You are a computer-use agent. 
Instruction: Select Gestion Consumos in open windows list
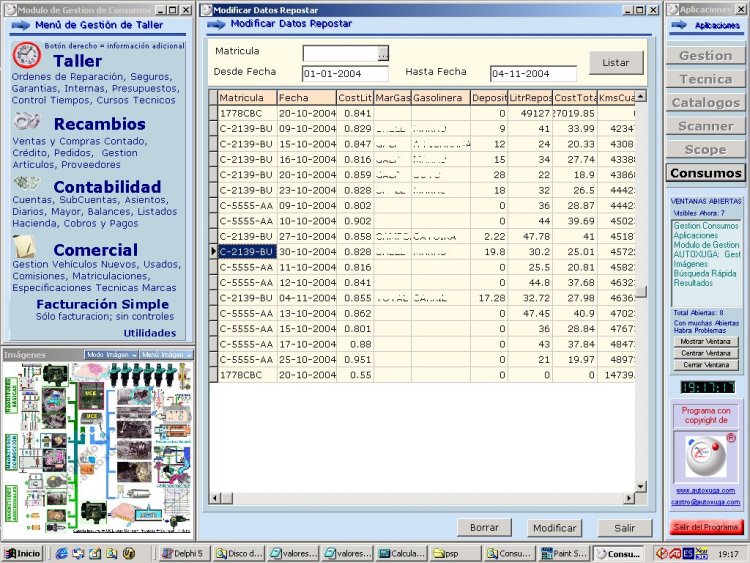706,225
